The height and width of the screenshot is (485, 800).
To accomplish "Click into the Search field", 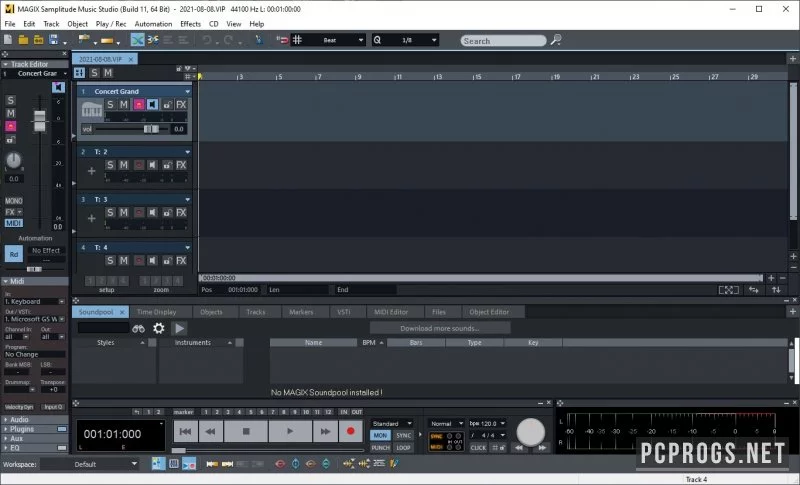I will (503, 41).
